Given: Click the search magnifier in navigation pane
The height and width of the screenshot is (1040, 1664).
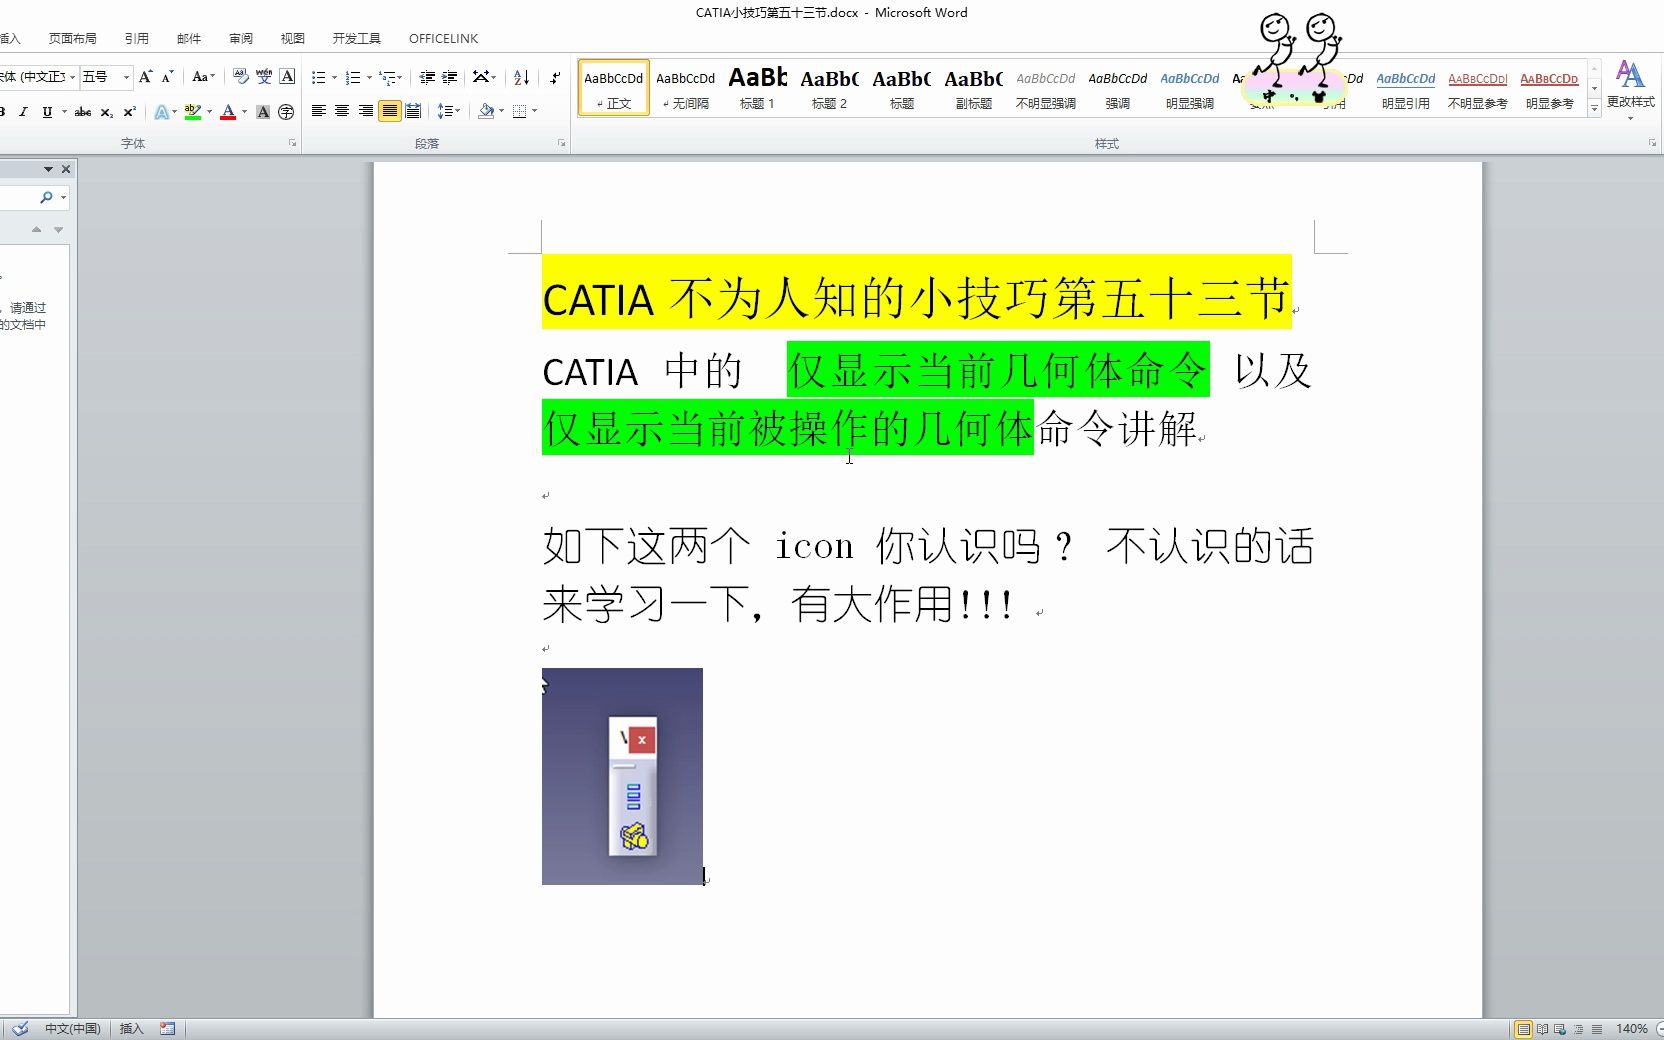Looking at the screenshot, I should (x=46, y=197).
